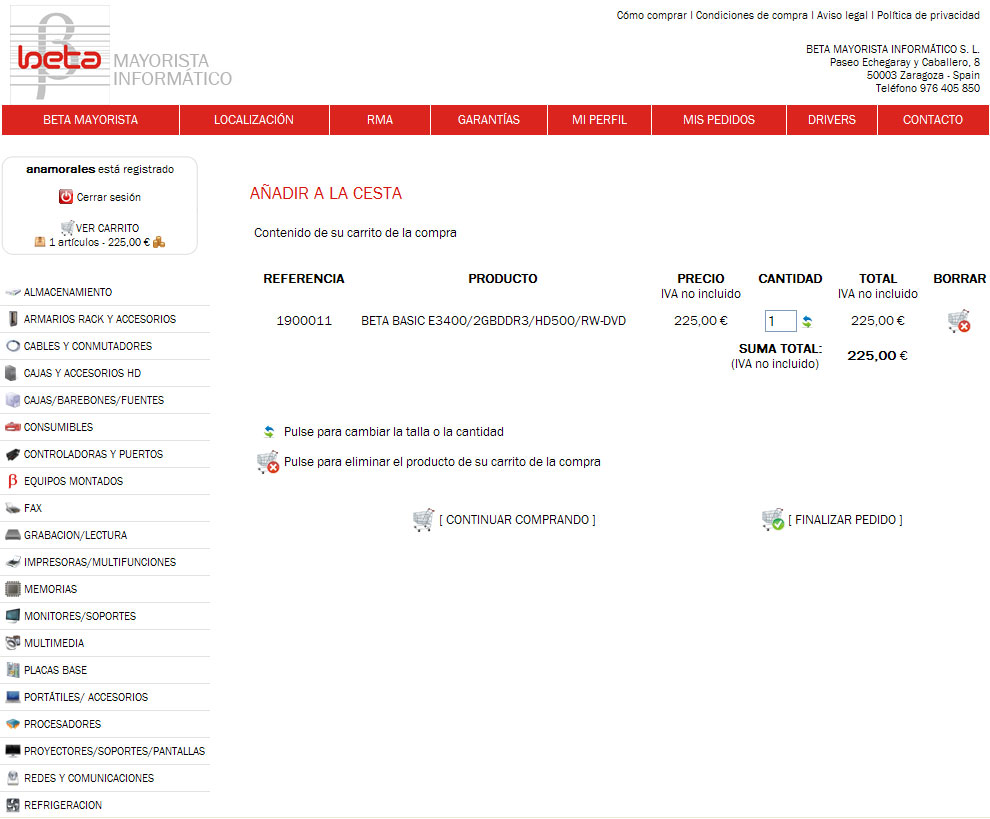Click the MULTIMEDIA category icon
The image size is (990, 819).
coord(13,643)
